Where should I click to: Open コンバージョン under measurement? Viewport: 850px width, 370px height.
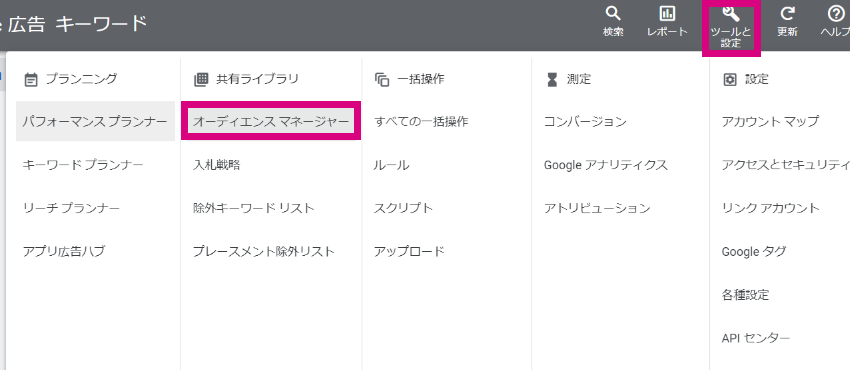click(585, 122)
